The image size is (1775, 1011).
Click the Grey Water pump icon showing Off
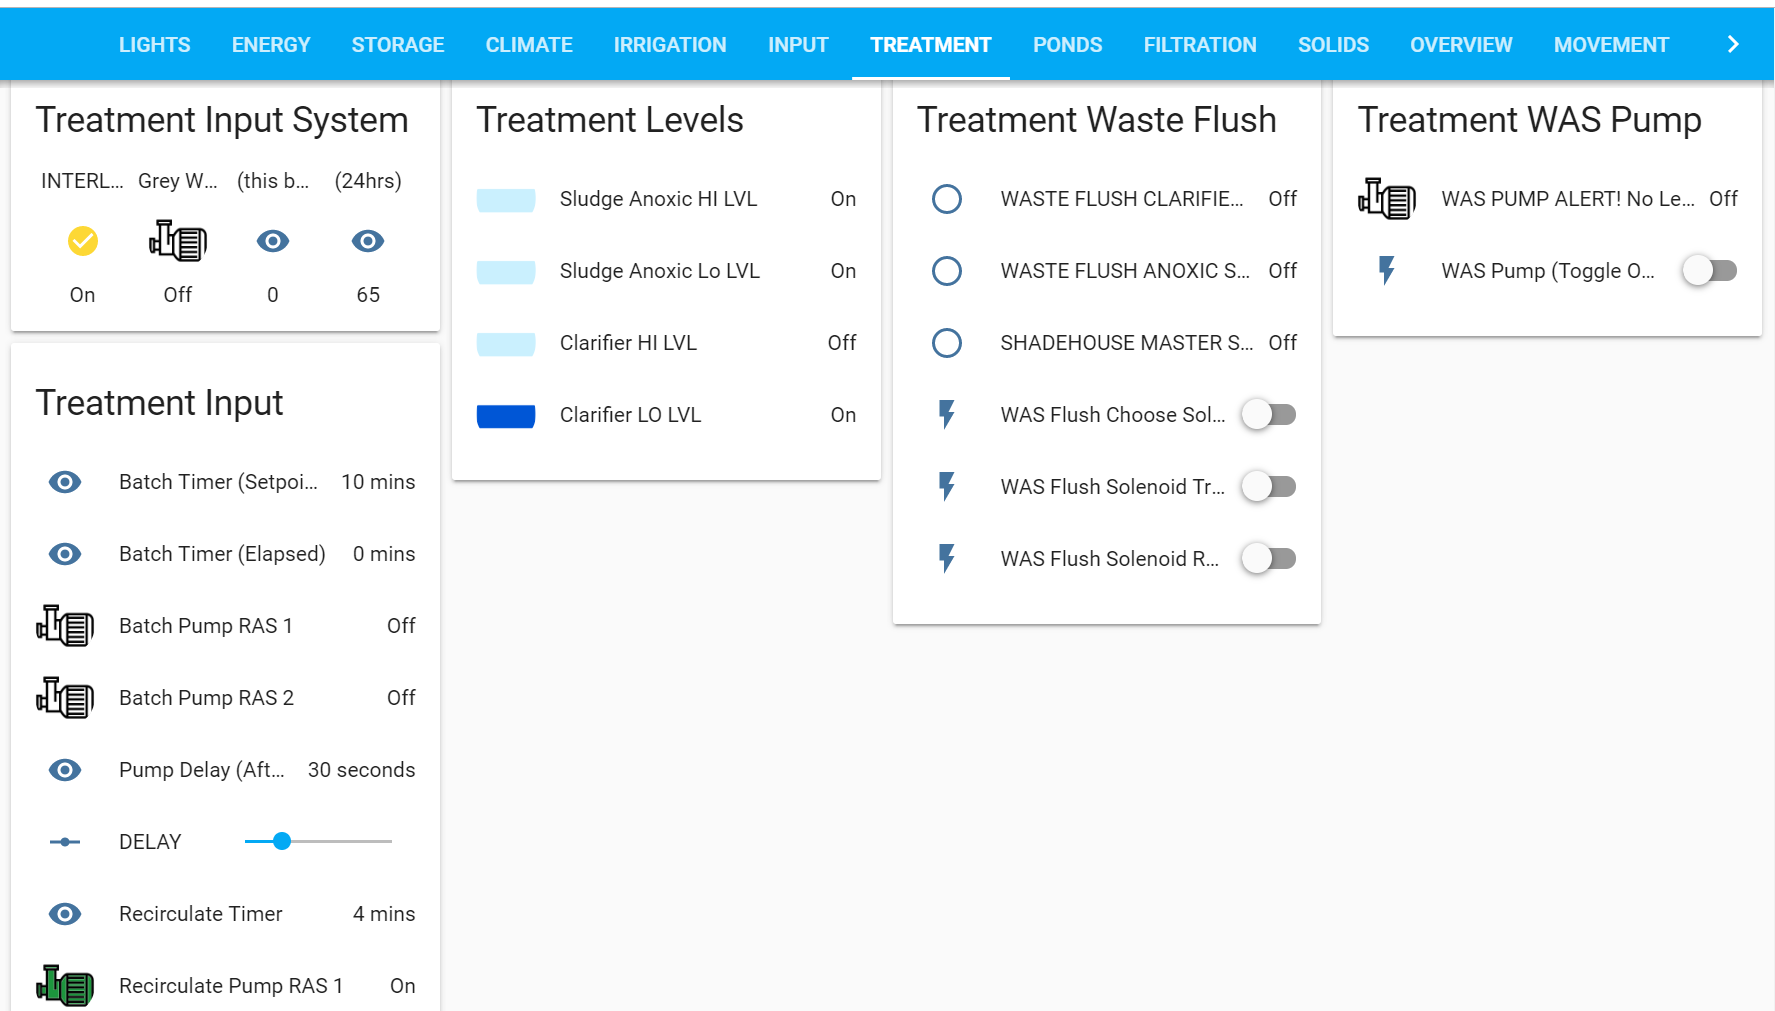178,241
